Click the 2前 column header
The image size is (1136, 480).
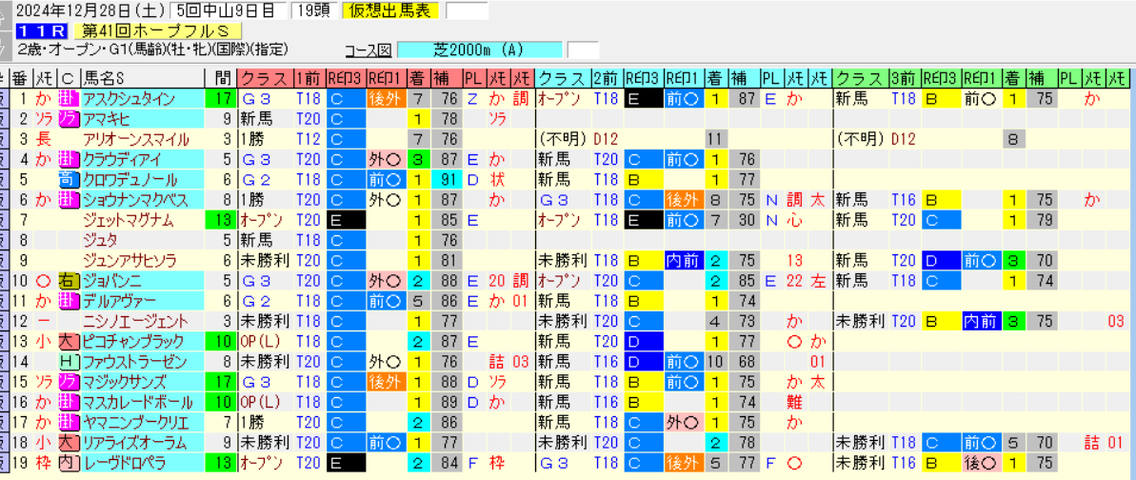coord(606,77)
